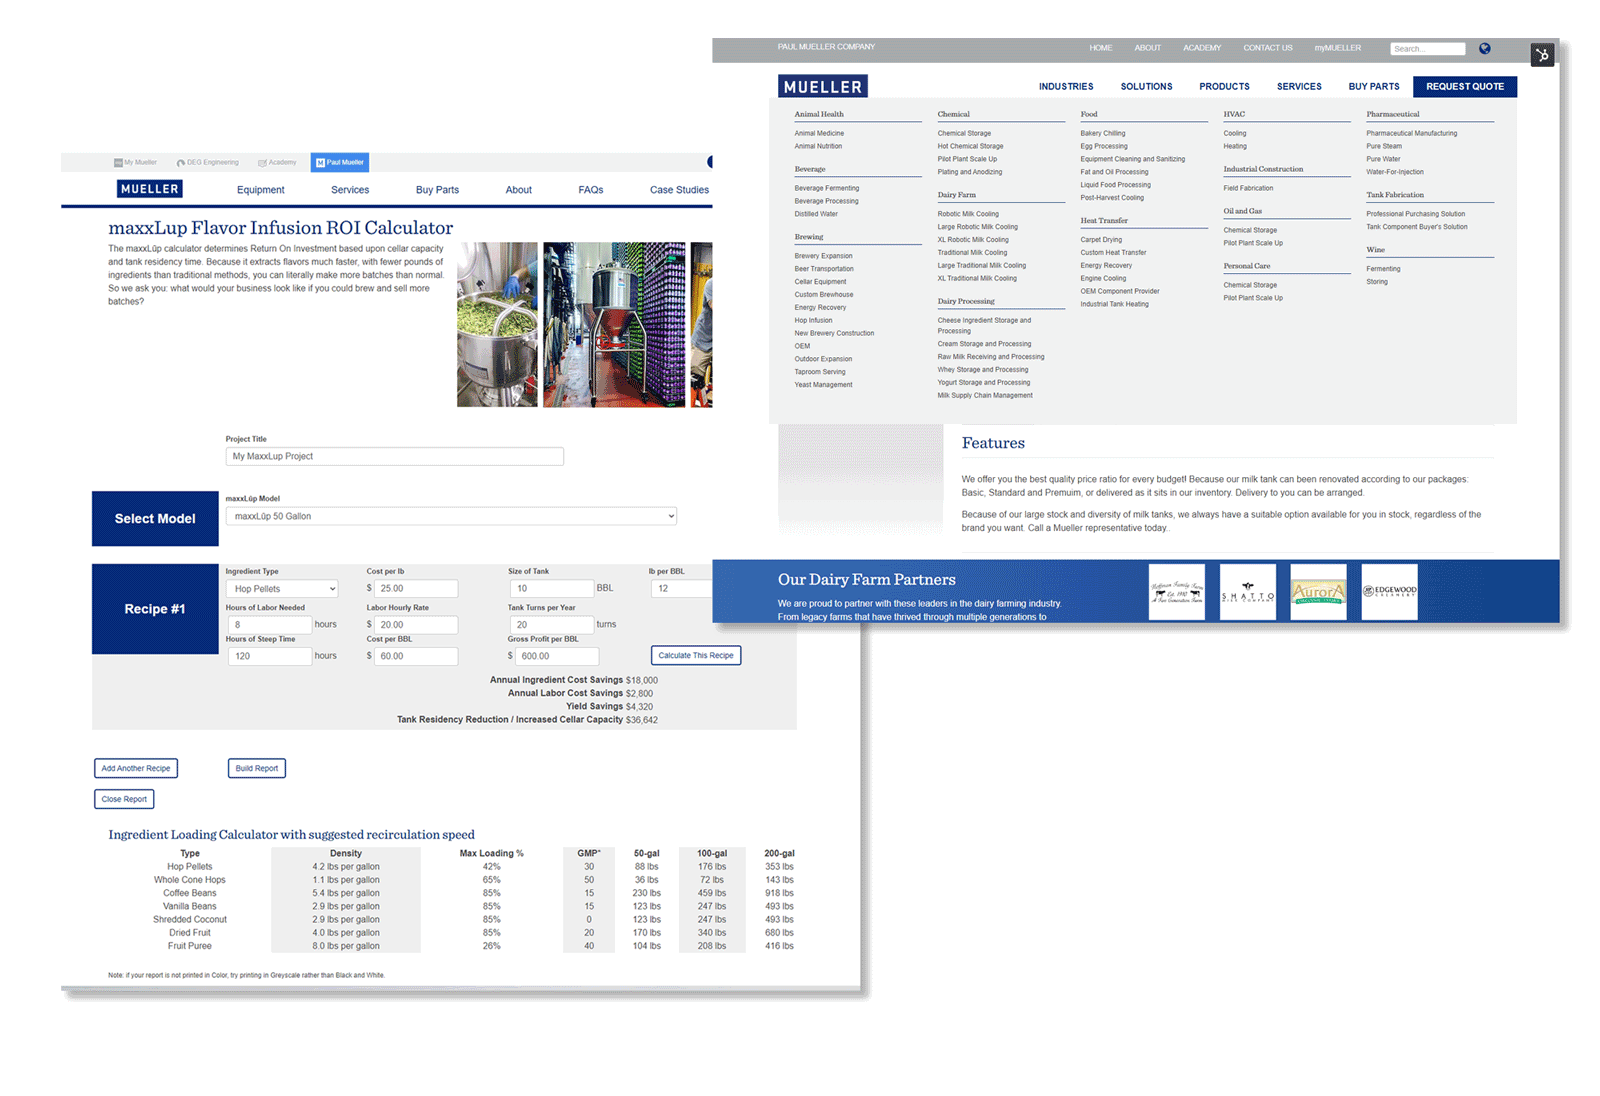Click the Build Report button
The height and width of the screenshot is (1096, 1600).
click(x=257, y=768)
